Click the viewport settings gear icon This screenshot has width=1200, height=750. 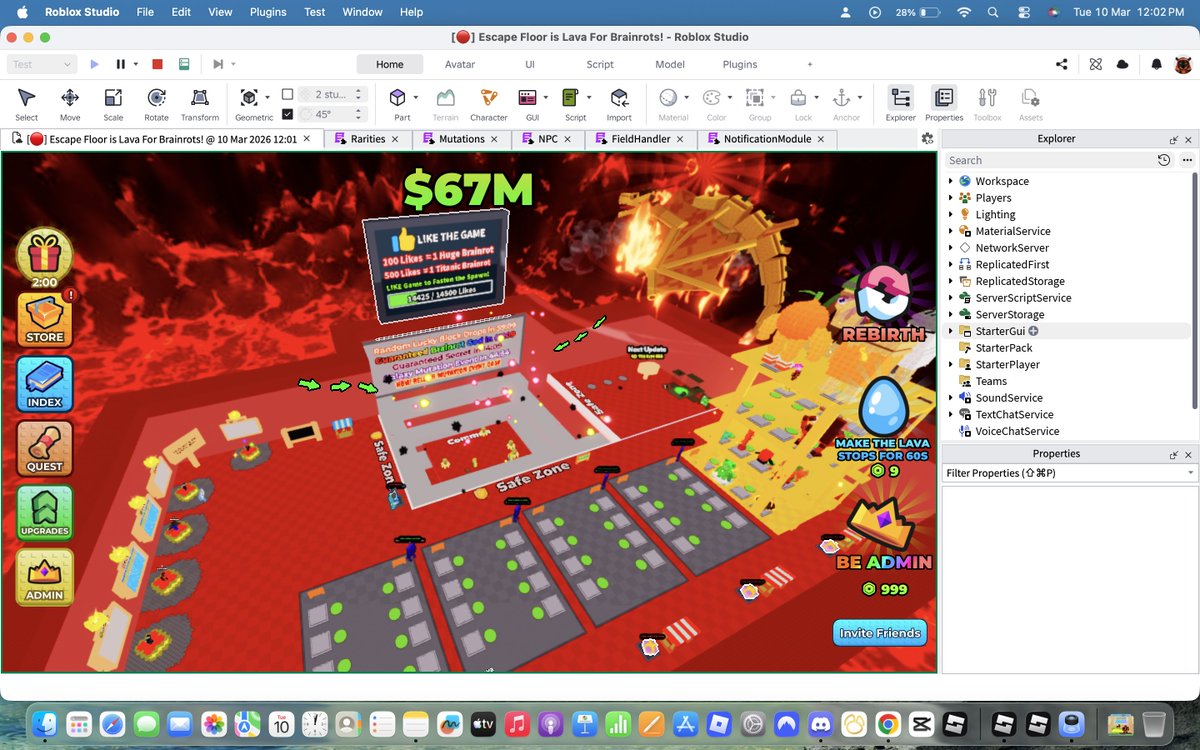pyautogui.click(x=928, y=139)
